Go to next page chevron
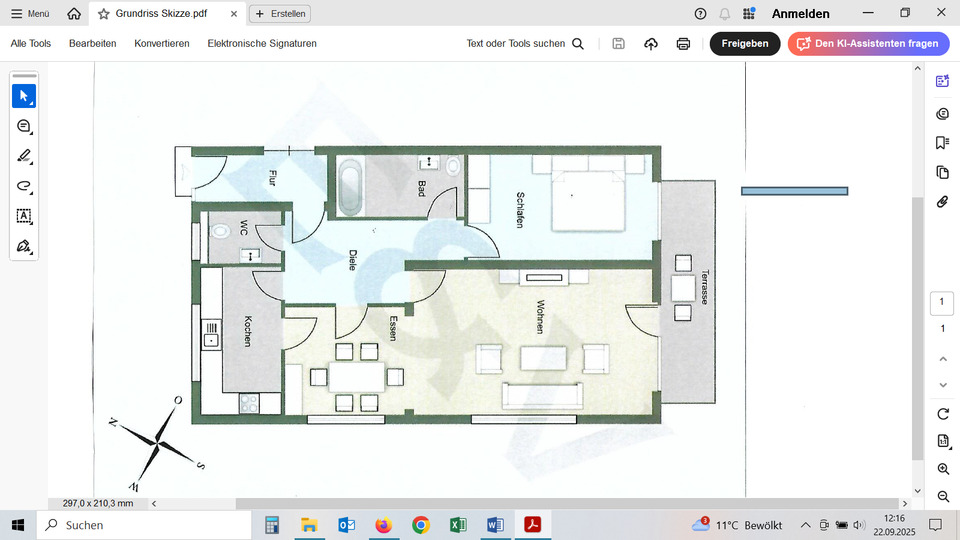 942,385
